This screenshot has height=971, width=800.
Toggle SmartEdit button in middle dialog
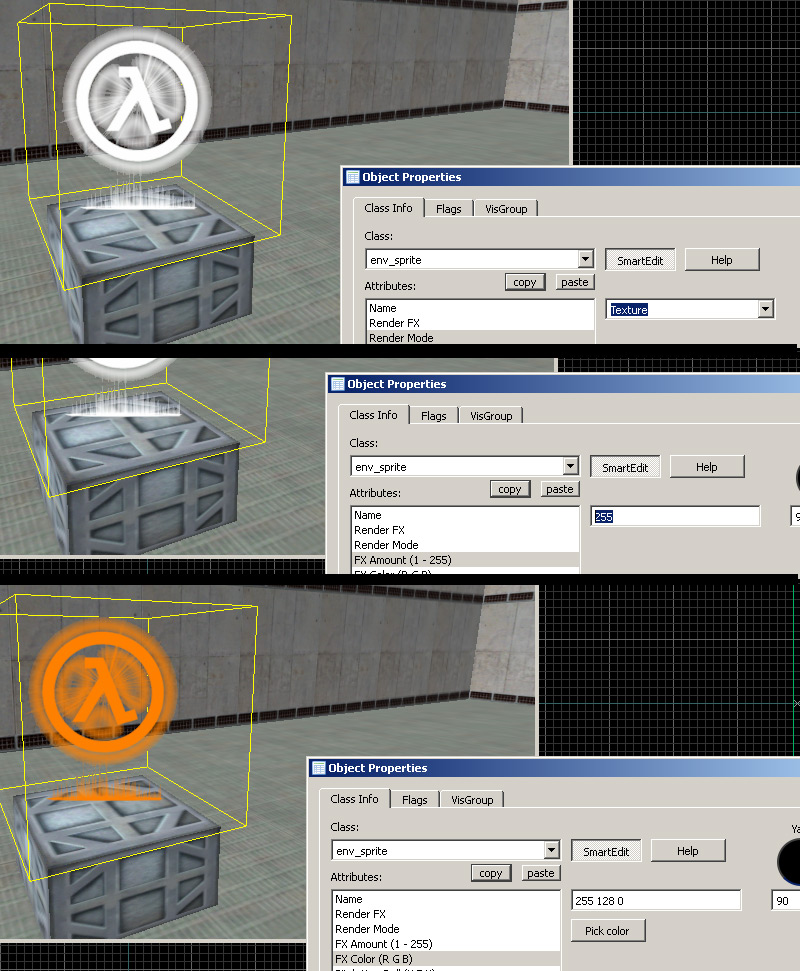(625, 468)
